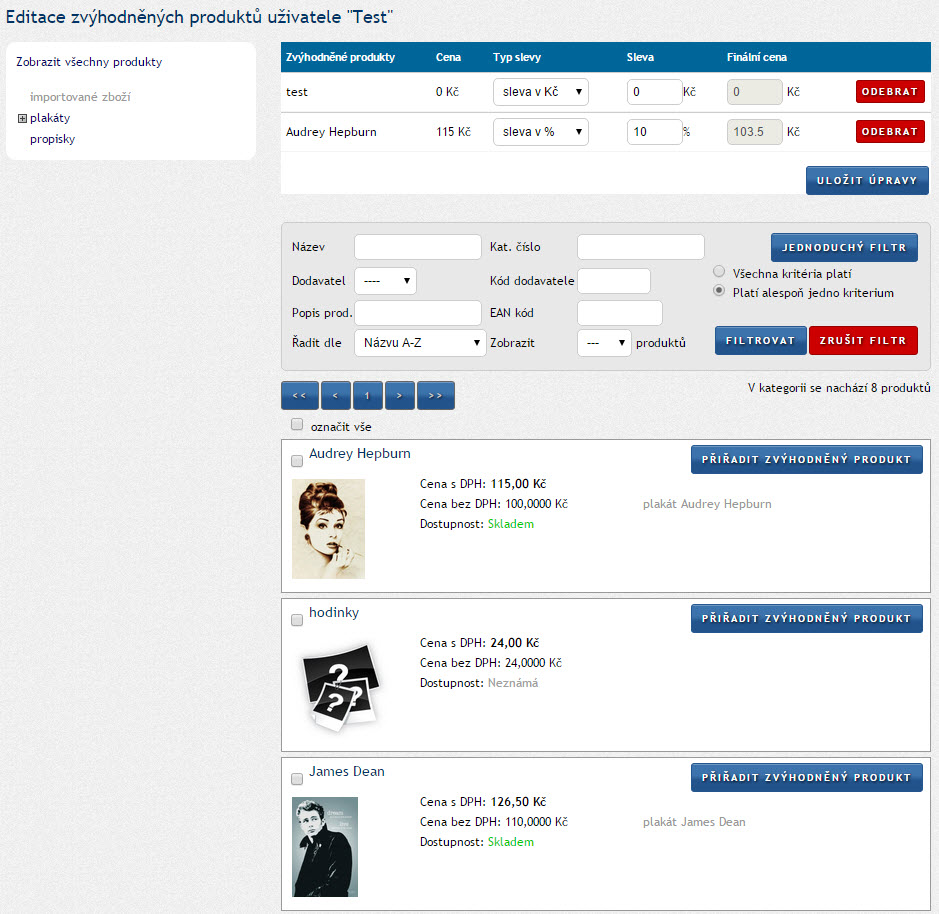This screenshot has height=914, width=939.
Task: Jump to last page with >> button
Action: click(435, 396)
